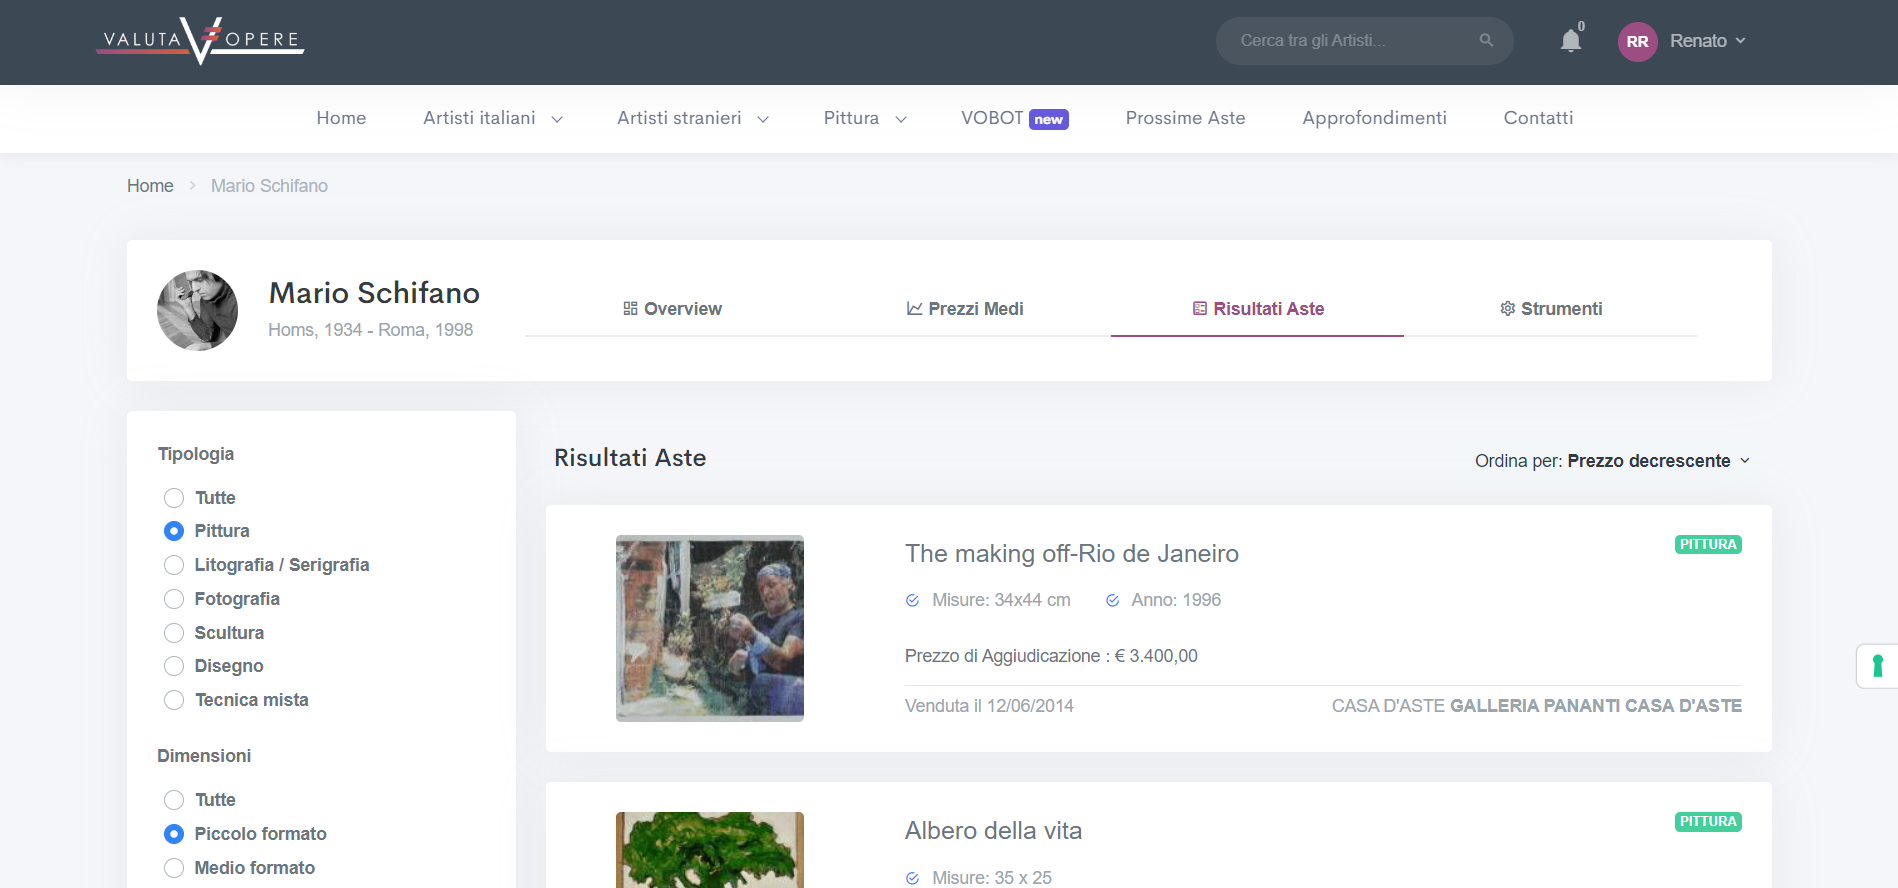The width and height of the screenshot is (1898, 888).
Task: Click Mario Schifano's portrait photo
Action: click(x=198, y=310)
